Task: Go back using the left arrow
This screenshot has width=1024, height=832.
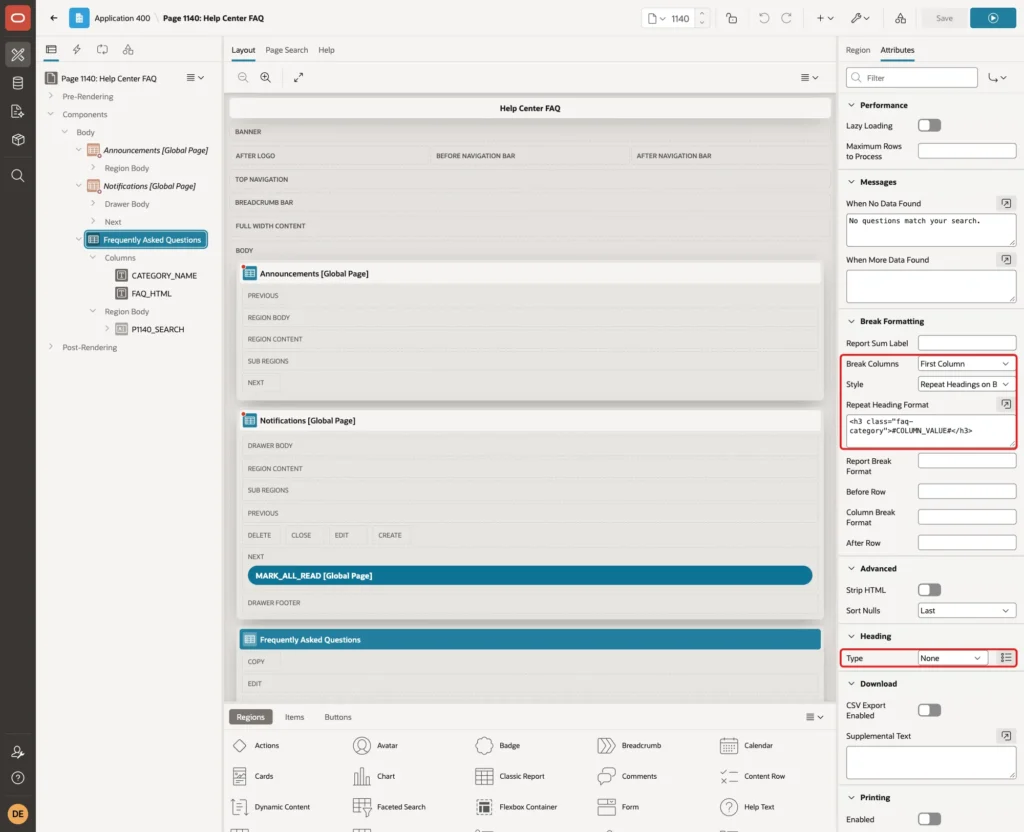Action: tap(54, 18)
